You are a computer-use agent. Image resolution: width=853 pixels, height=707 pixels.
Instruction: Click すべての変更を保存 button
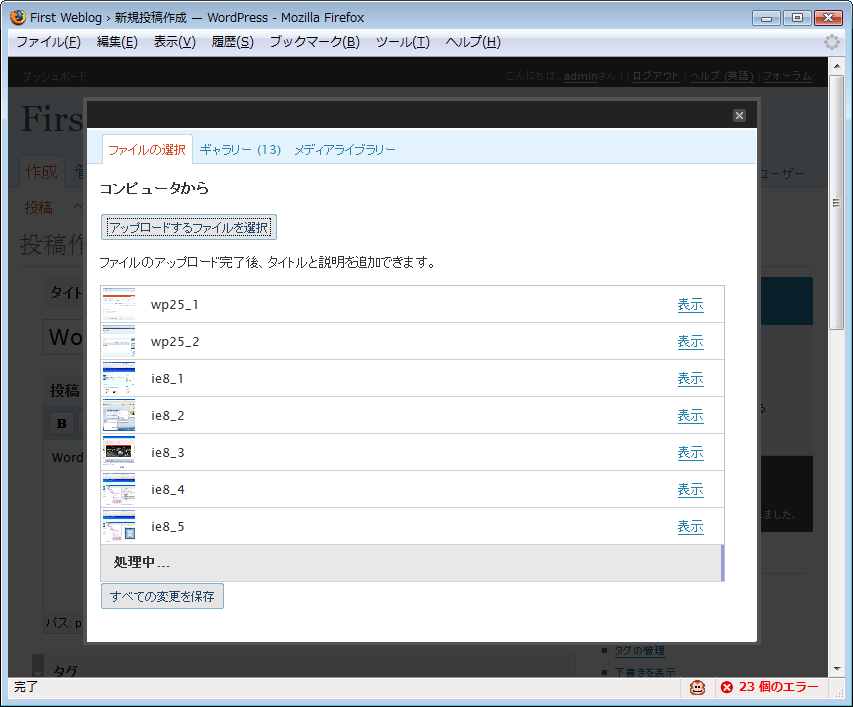pos(162,597)
